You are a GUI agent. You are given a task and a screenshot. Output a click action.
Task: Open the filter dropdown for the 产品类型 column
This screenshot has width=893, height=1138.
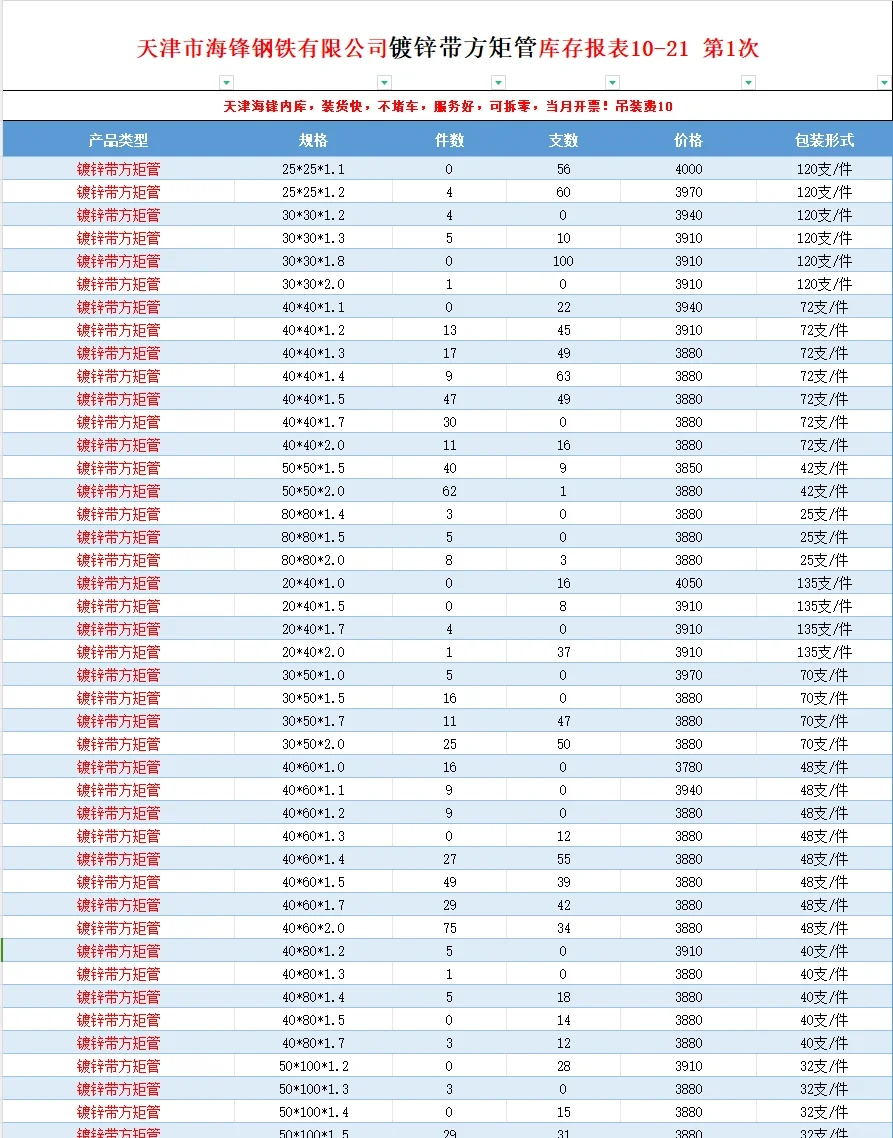pyautogui.click(x=227, y=82)
